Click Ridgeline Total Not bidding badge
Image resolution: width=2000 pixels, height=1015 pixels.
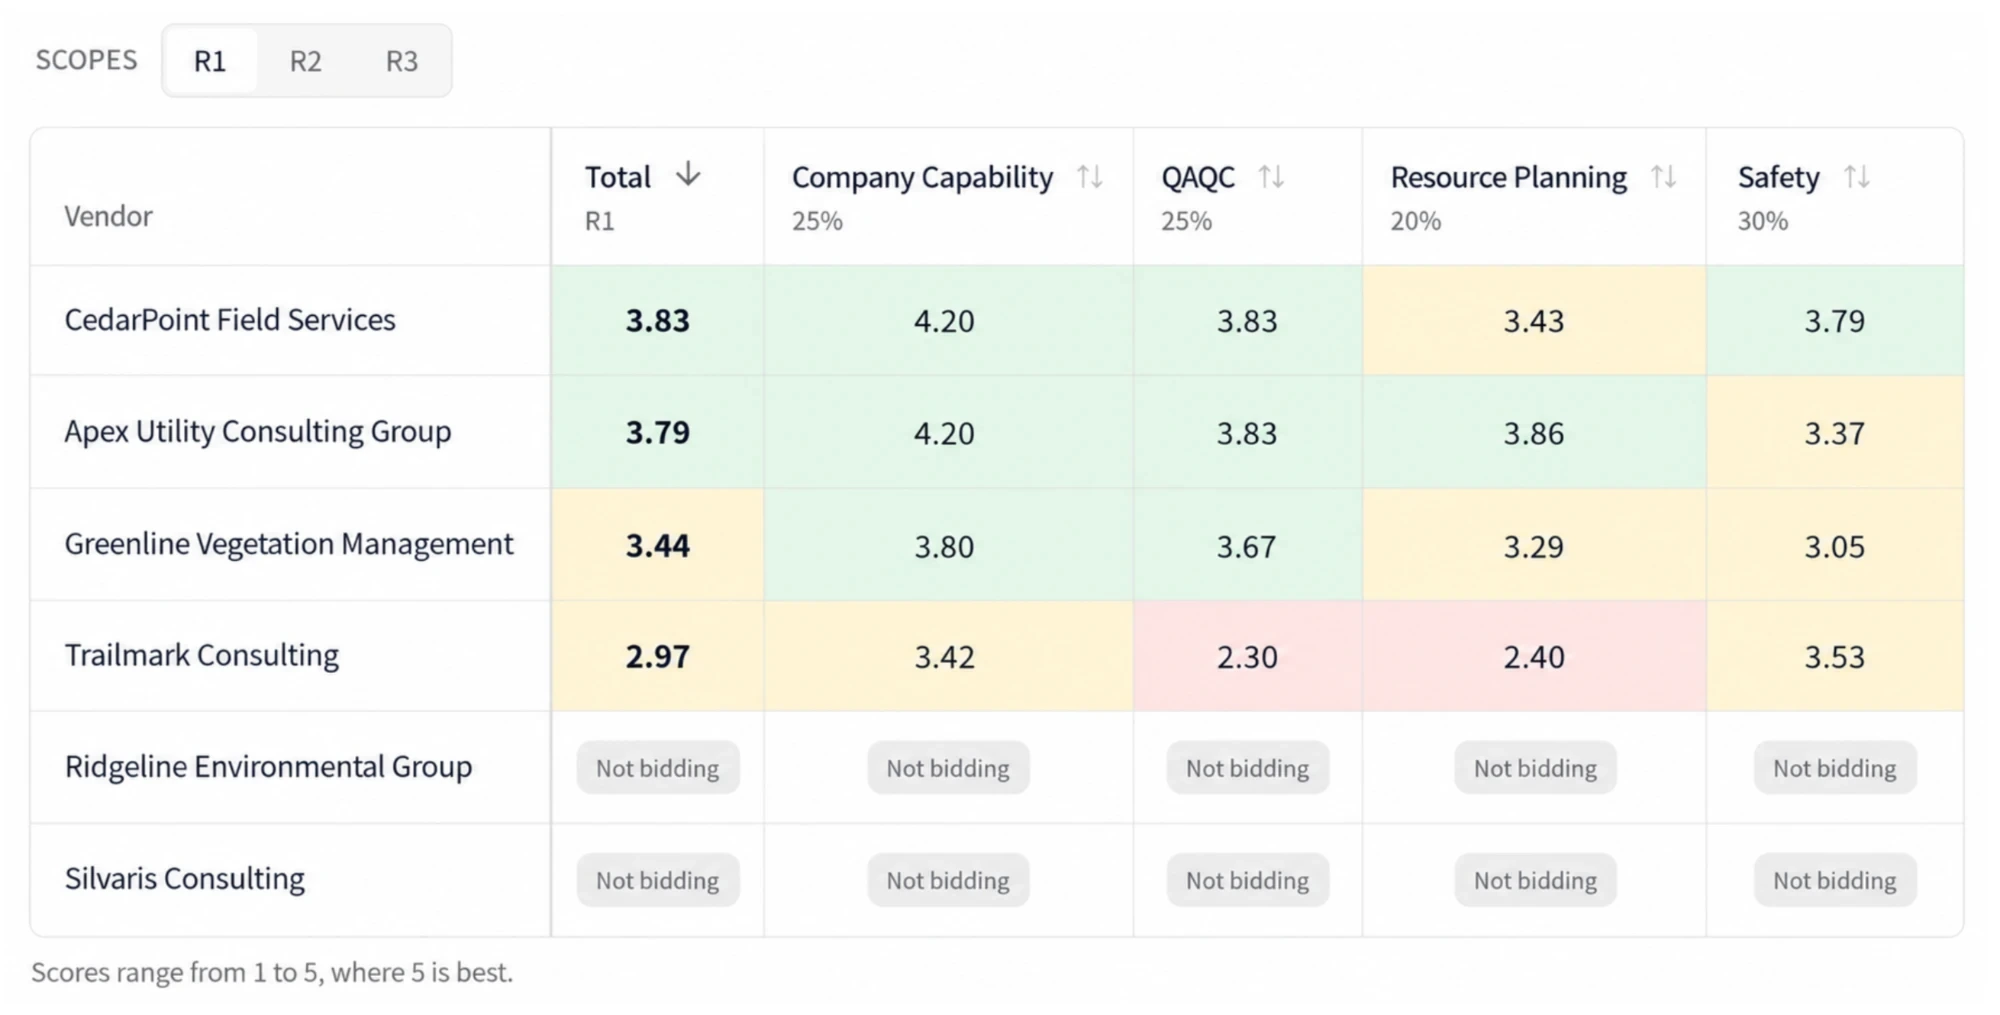click(658, 768)
